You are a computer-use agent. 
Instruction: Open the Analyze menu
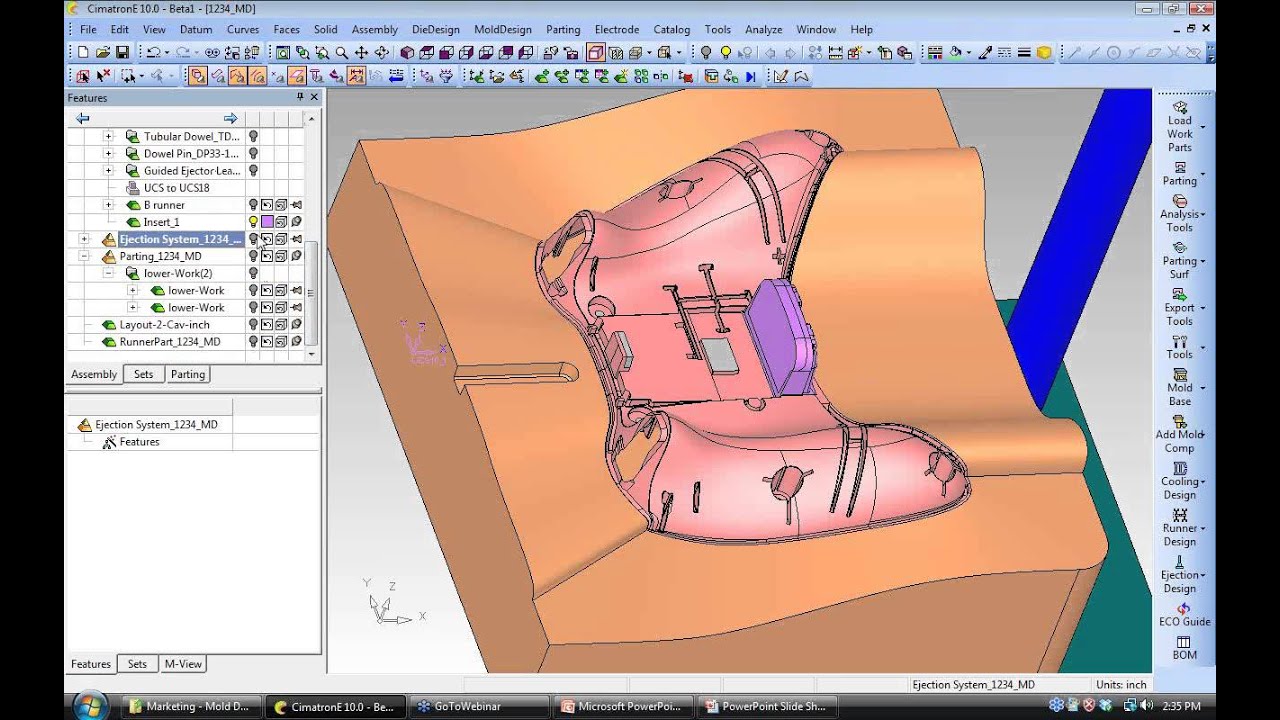(x=763, y=29)
